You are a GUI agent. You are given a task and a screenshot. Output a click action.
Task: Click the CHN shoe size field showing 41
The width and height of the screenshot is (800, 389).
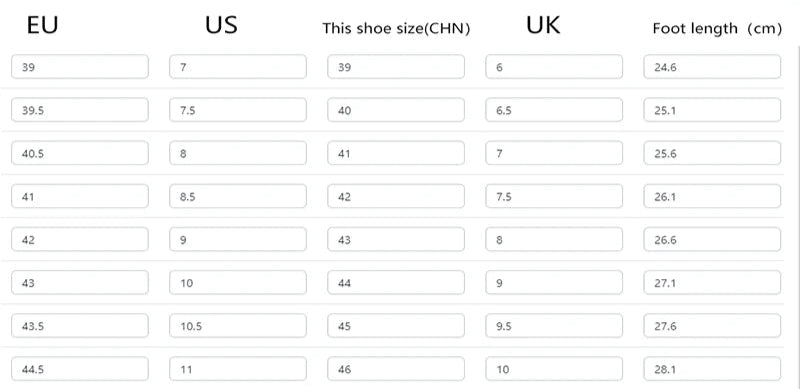coord(396,153)
